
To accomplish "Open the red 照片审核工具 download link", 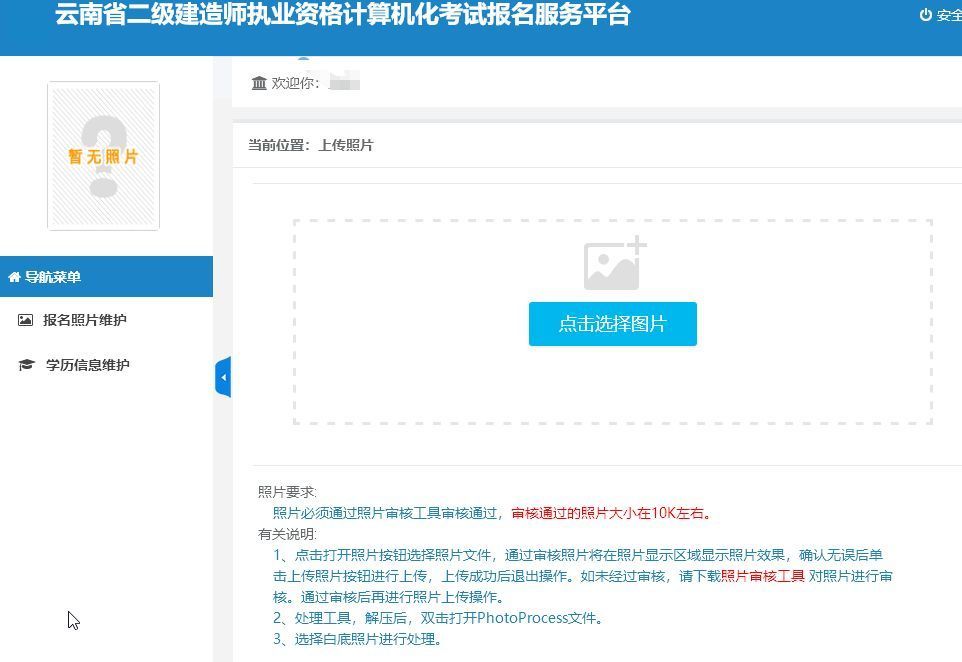I will 763,575.
